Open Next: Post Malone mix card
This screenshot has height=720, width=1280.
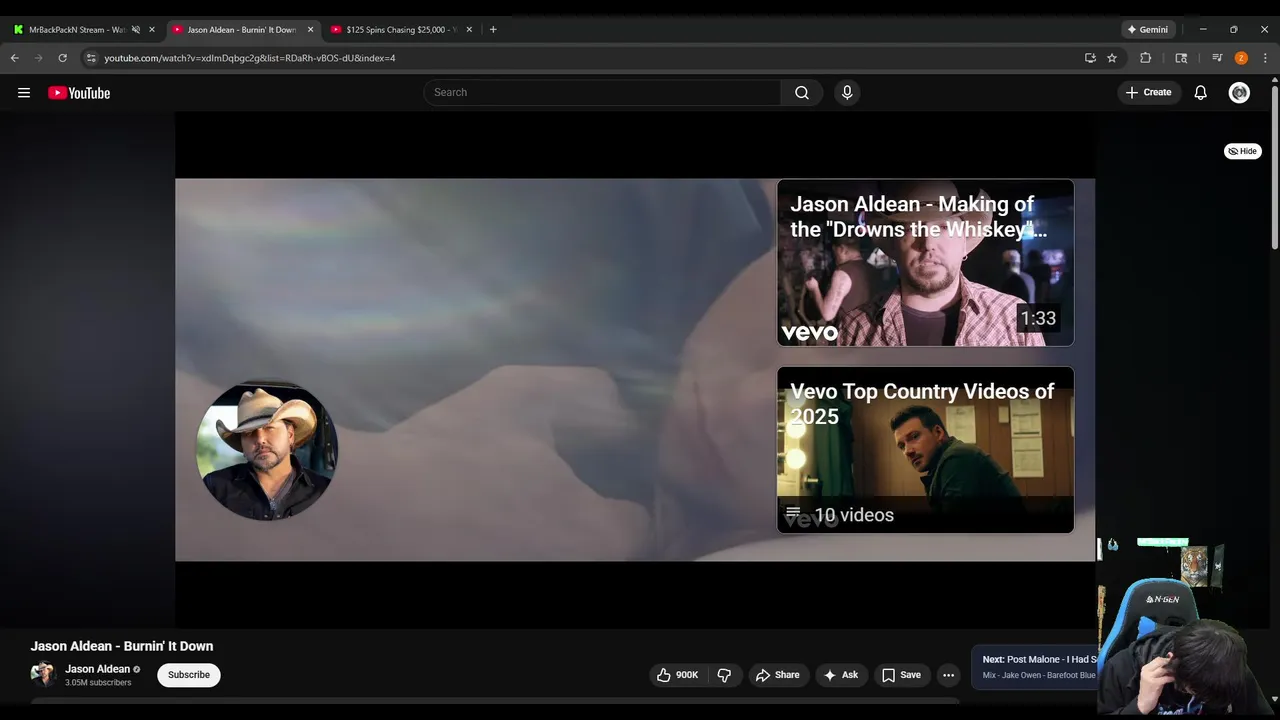[1035, 667]
